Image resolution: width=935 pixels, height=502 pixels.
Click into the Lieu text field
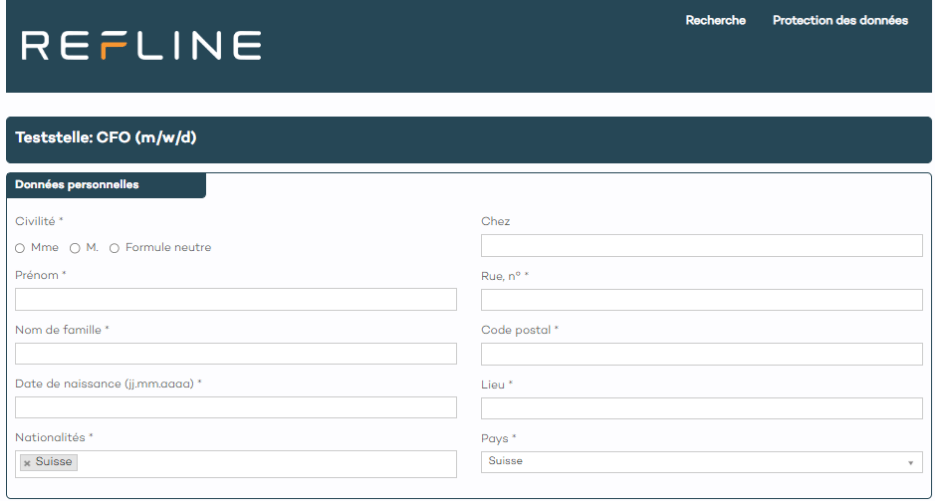tap(701, 407)
